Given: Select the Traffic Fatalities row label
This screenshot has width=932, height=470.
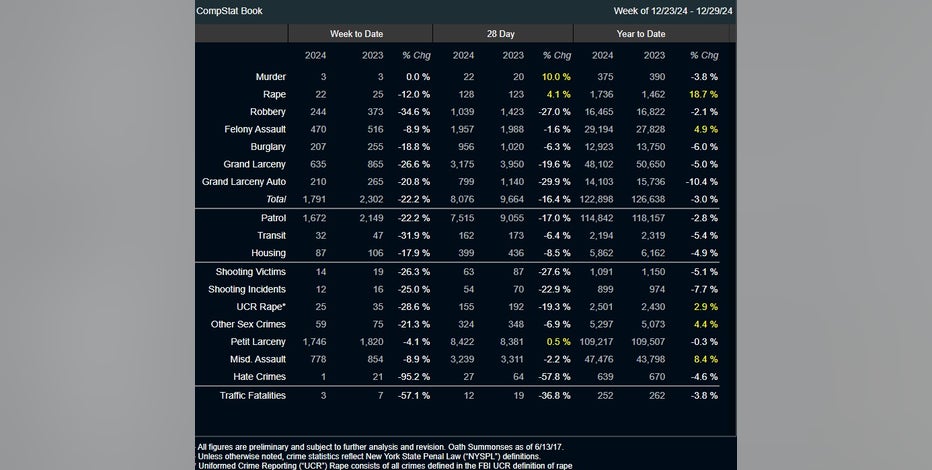Looking at the screenshot, I should (251, 396).
